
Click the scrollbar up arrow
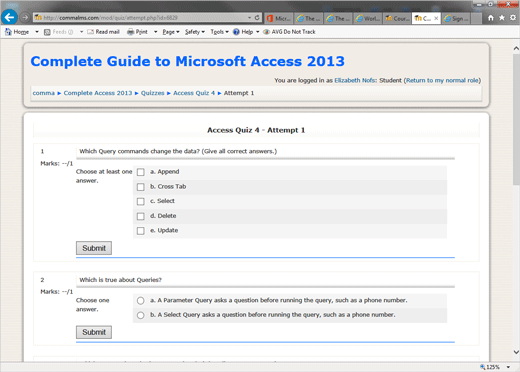click(516, 48)
